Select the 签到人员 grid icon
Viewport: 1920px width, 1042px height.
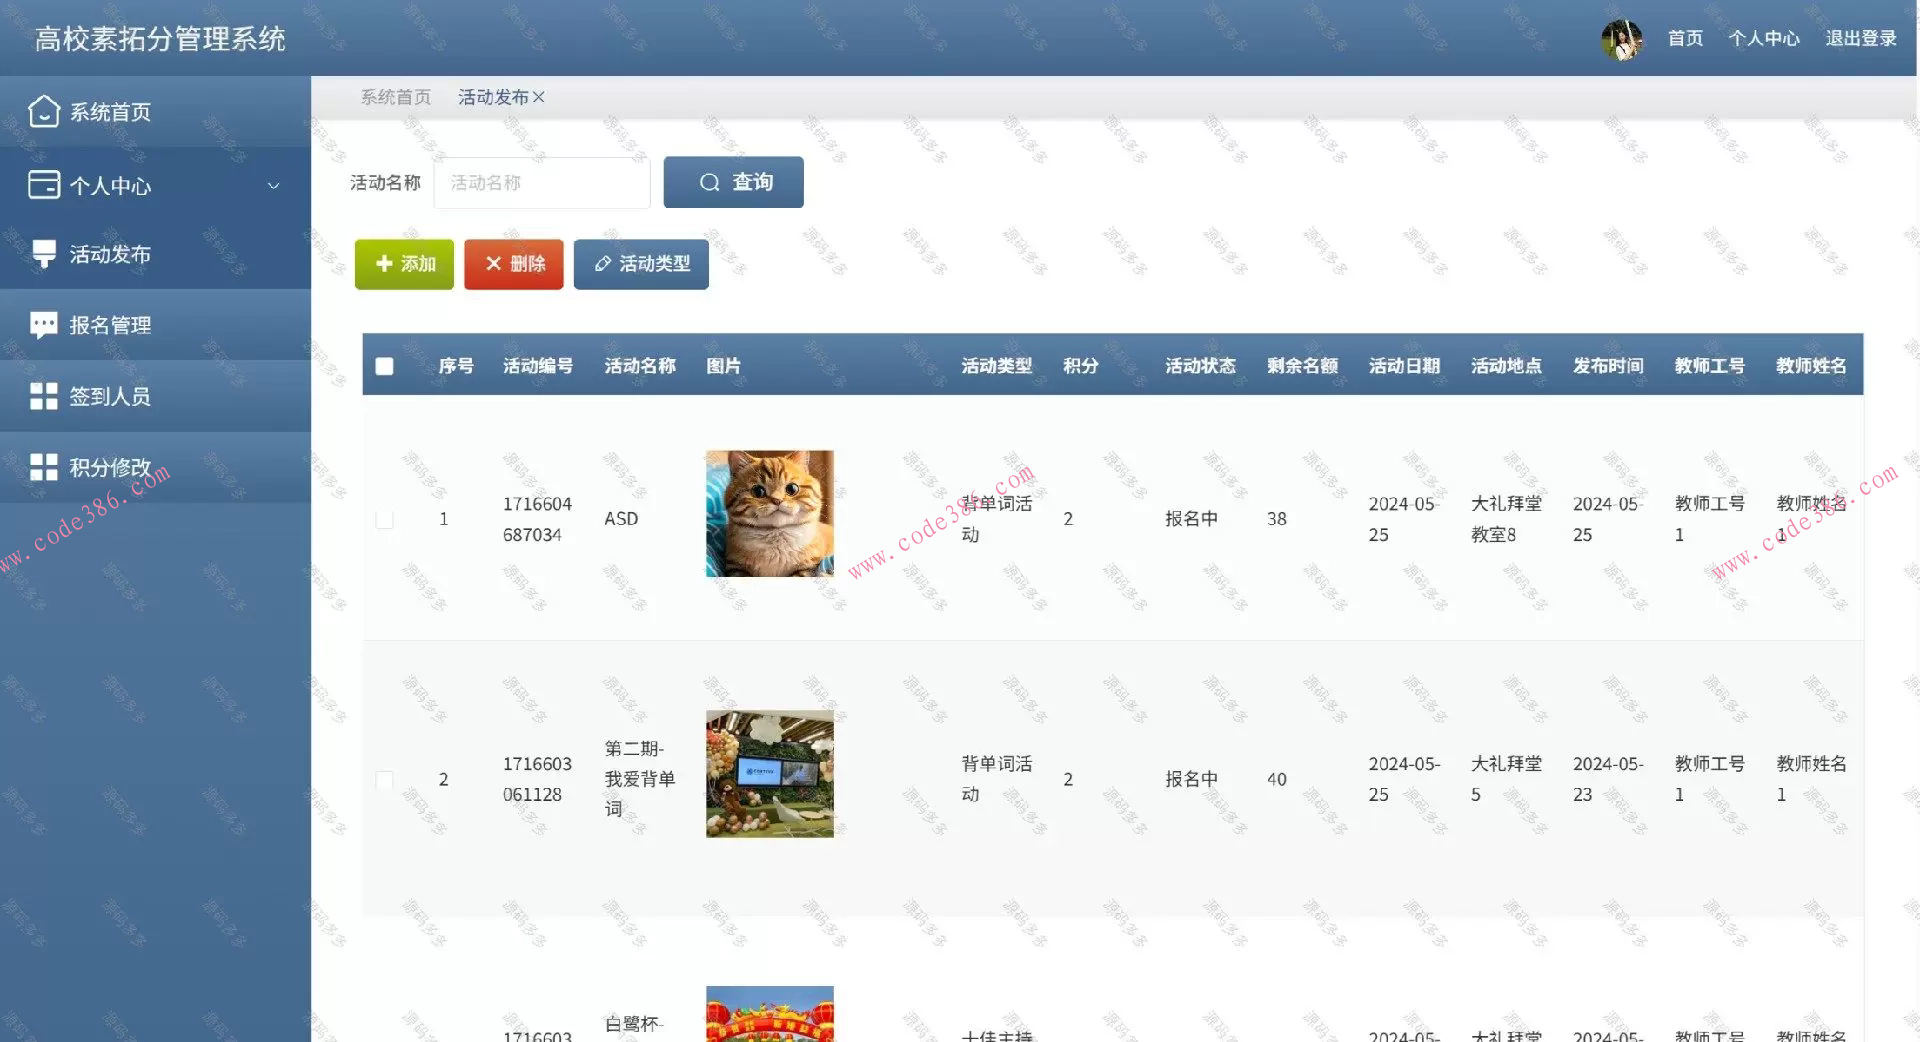43,395
